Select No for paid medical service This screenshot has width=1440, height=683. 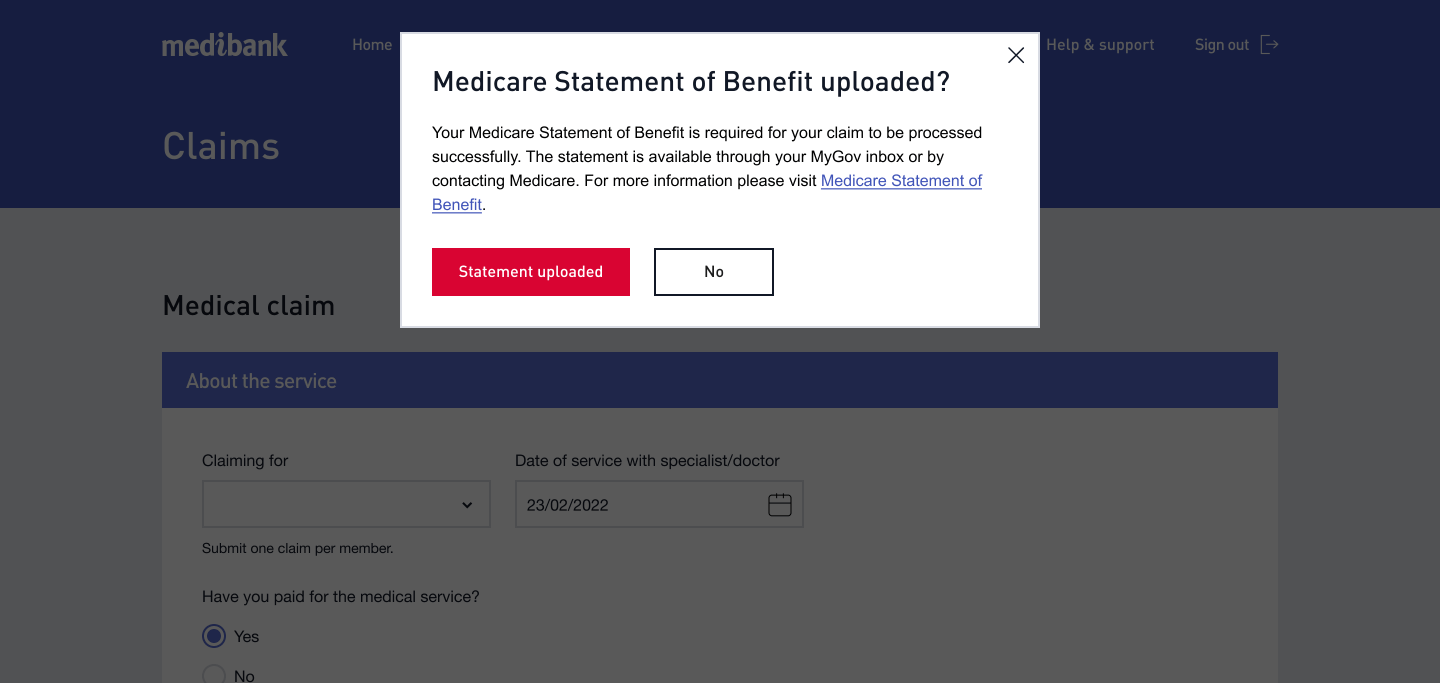(214, 675)
